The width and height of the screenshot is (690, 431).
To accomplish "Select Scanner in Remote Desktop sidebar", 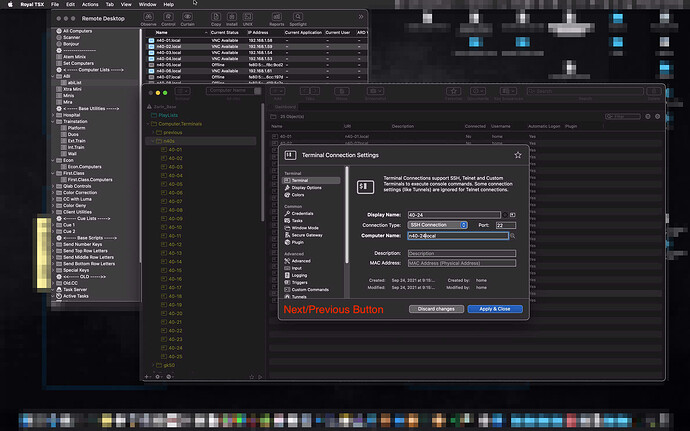I will (71, 38).
